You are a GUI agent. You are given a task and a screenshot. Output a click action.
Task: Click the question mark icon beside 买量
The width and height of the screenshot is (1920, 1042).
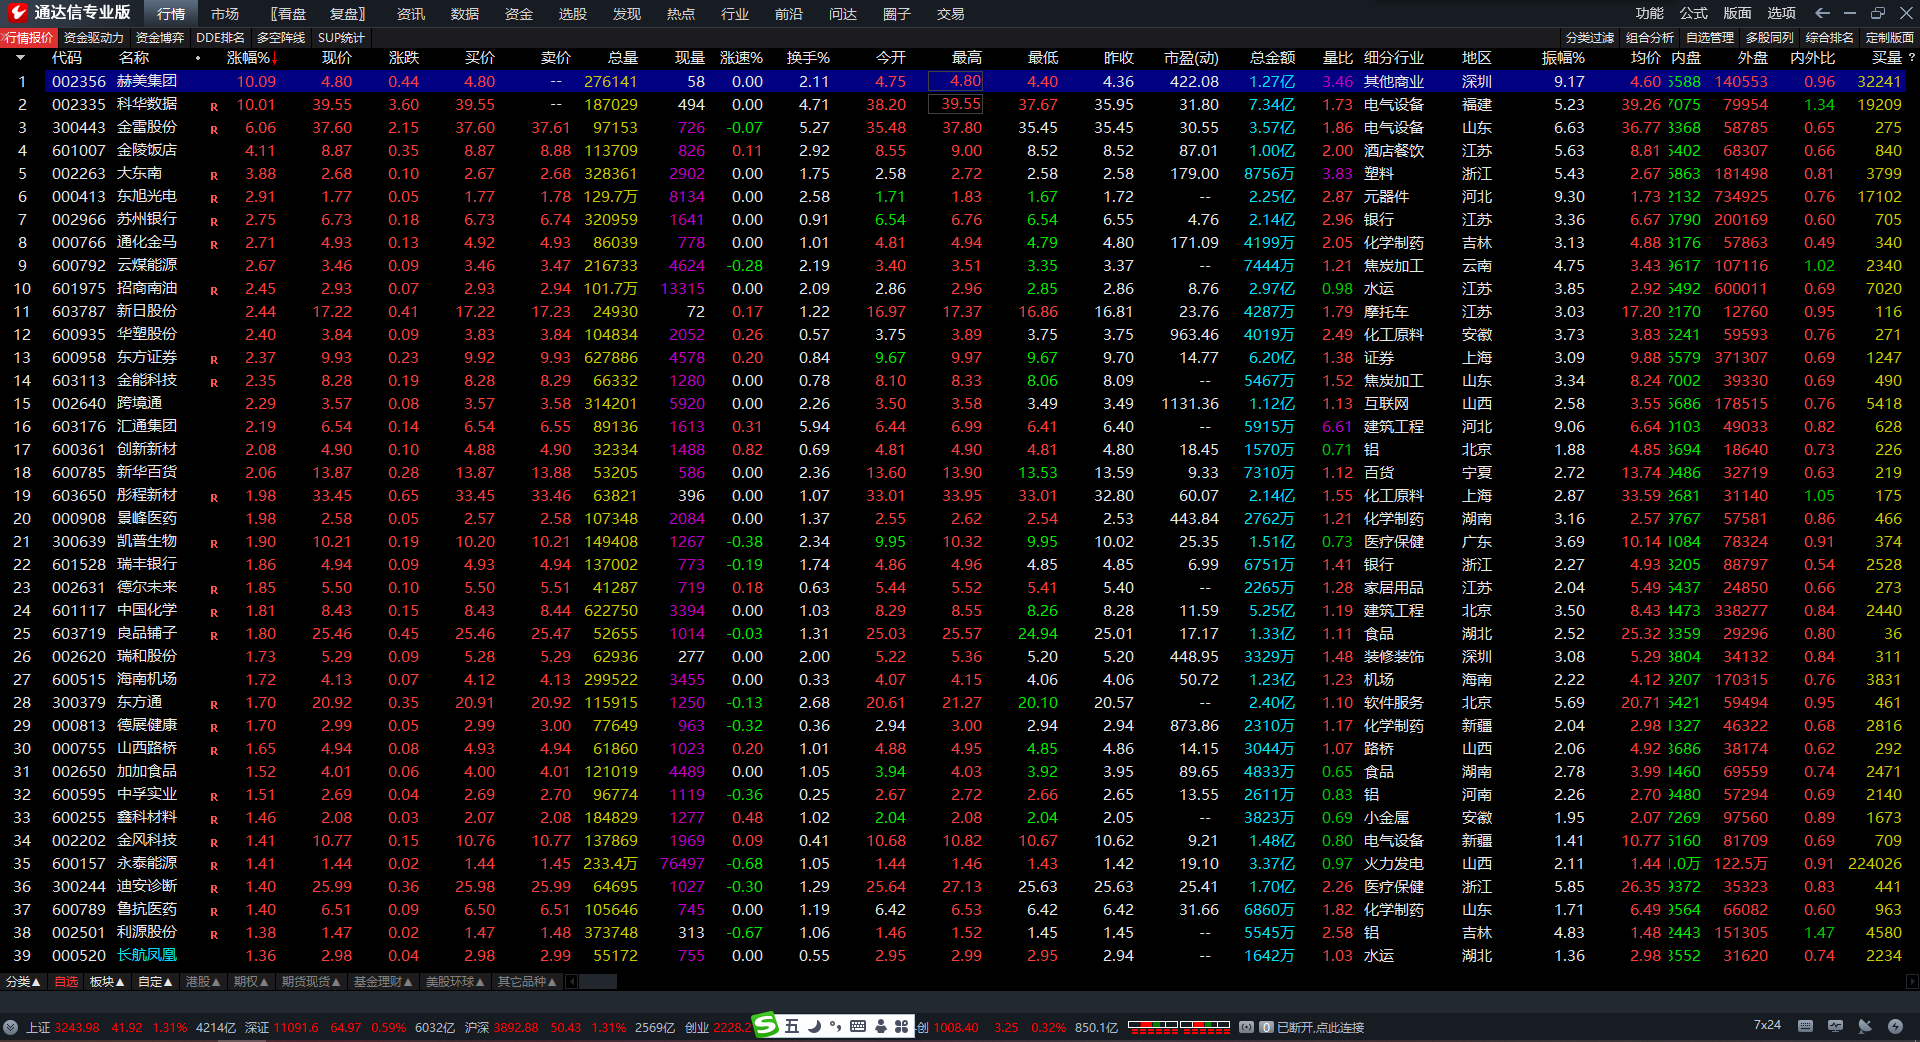1911,58
